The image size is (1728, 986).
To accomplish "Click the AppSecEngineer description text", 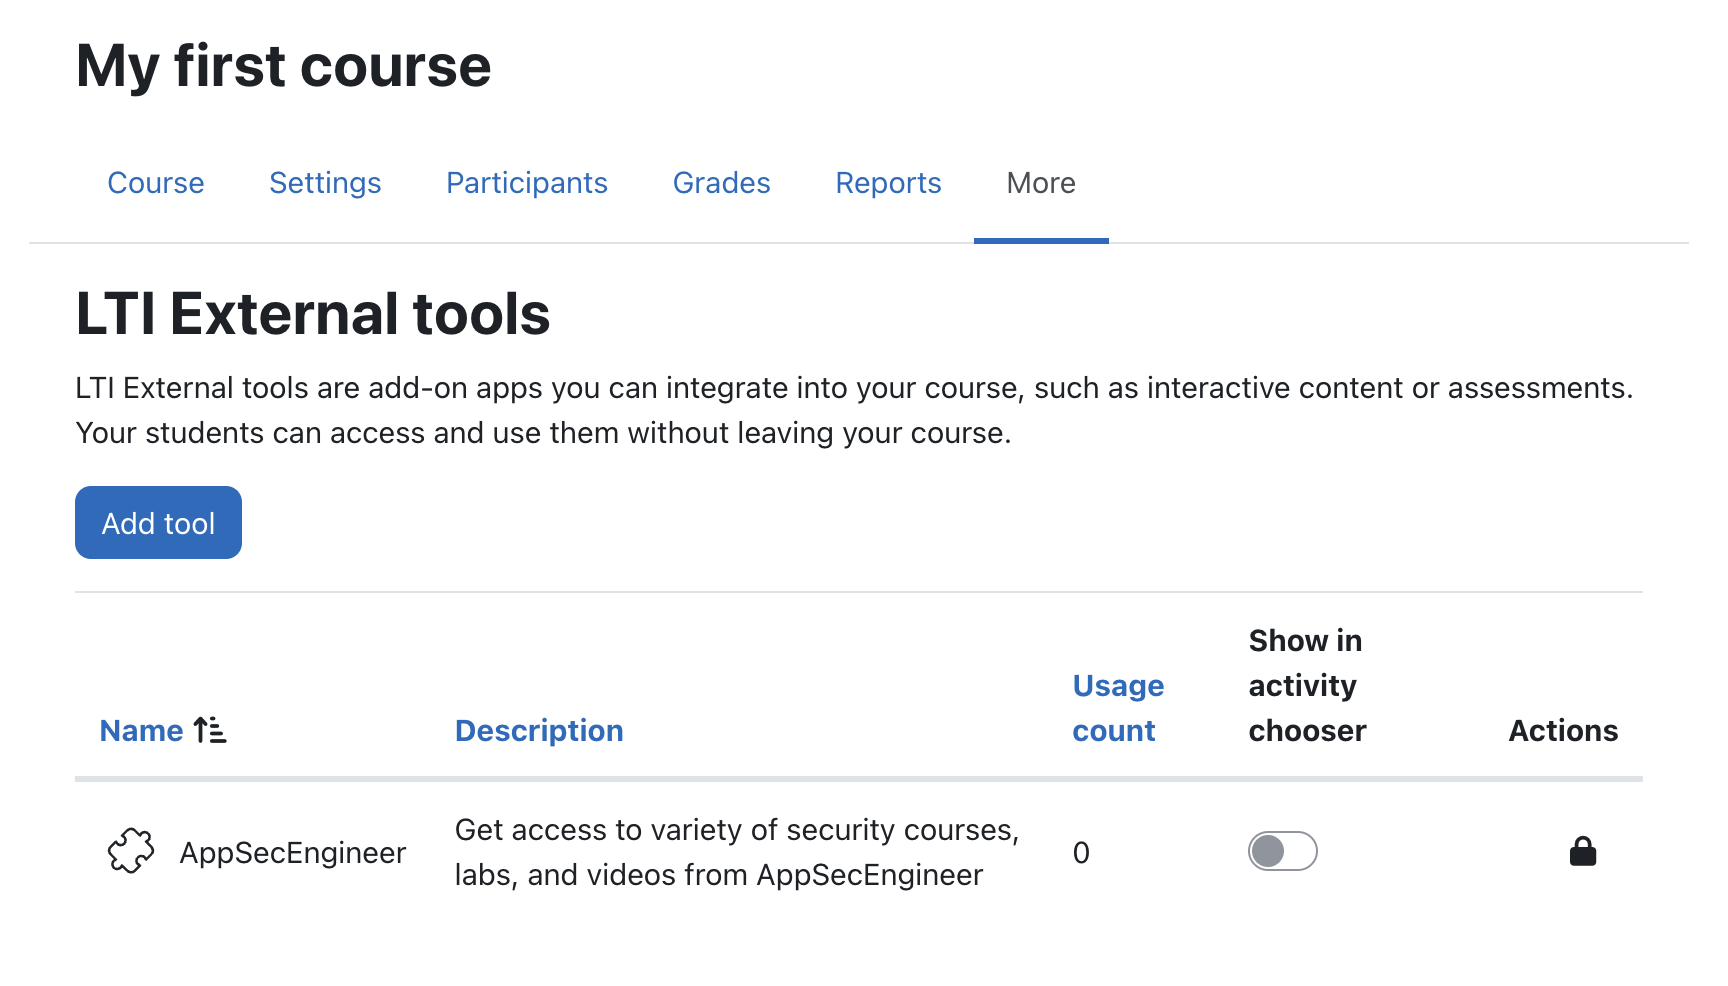I will pyautogui.click(x=736, y=852).
